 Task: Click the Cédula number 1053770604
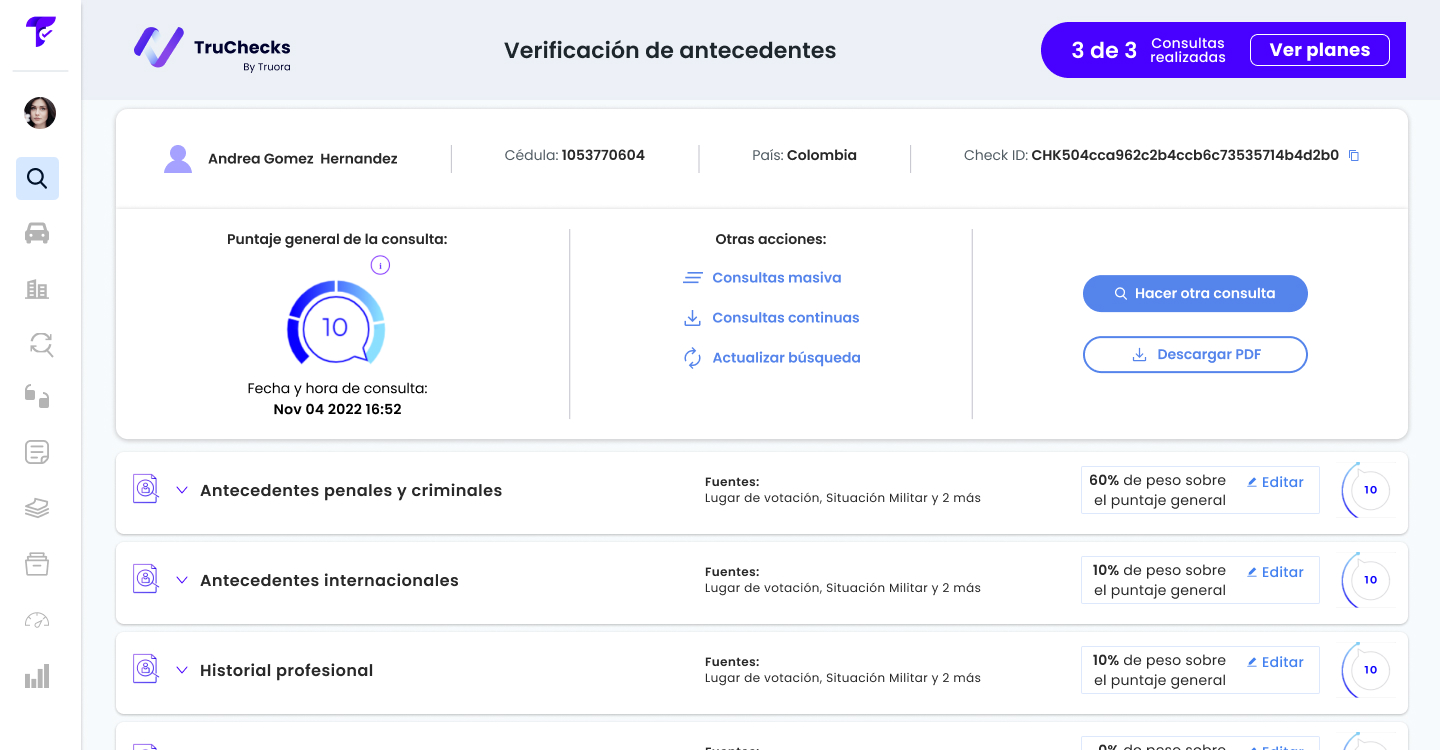[x=603, y=156]
